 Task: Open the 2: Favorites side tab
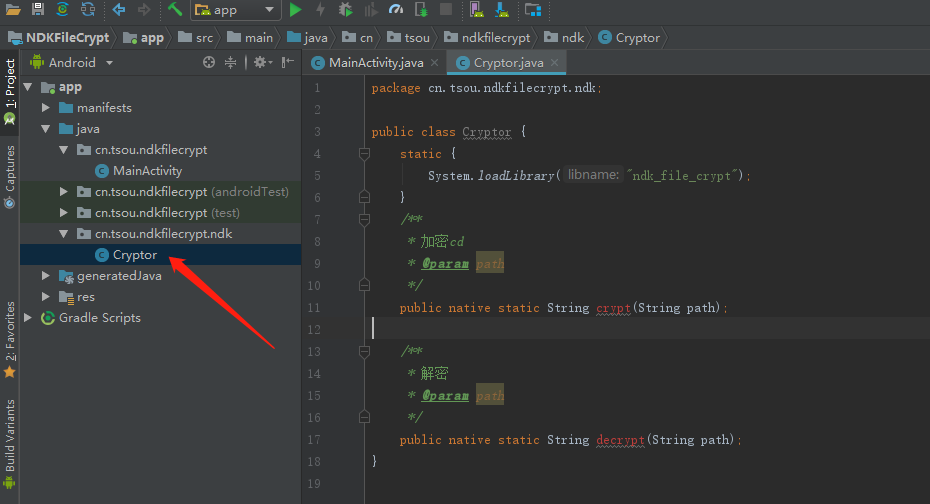point(9,339)
